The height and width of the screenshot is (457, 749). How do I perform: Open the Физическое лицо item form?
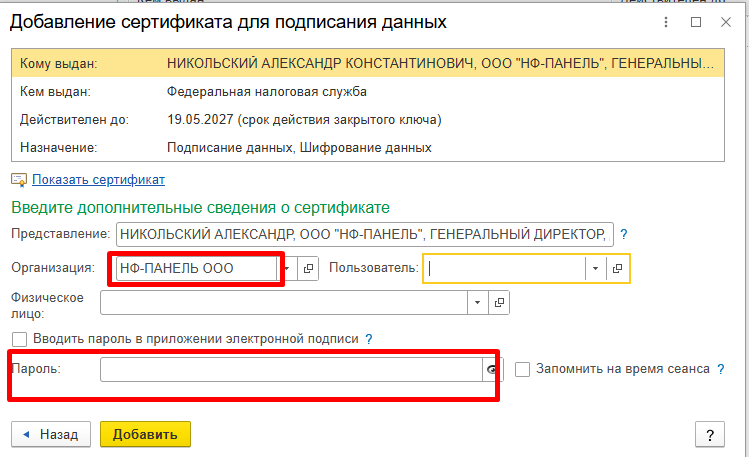pos(499,302)
